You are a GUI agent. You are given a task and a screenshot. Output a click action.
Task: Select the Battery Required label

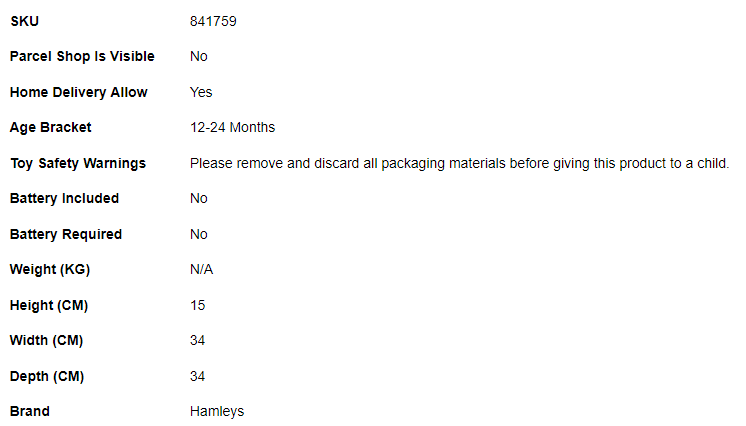coord(66,234)
